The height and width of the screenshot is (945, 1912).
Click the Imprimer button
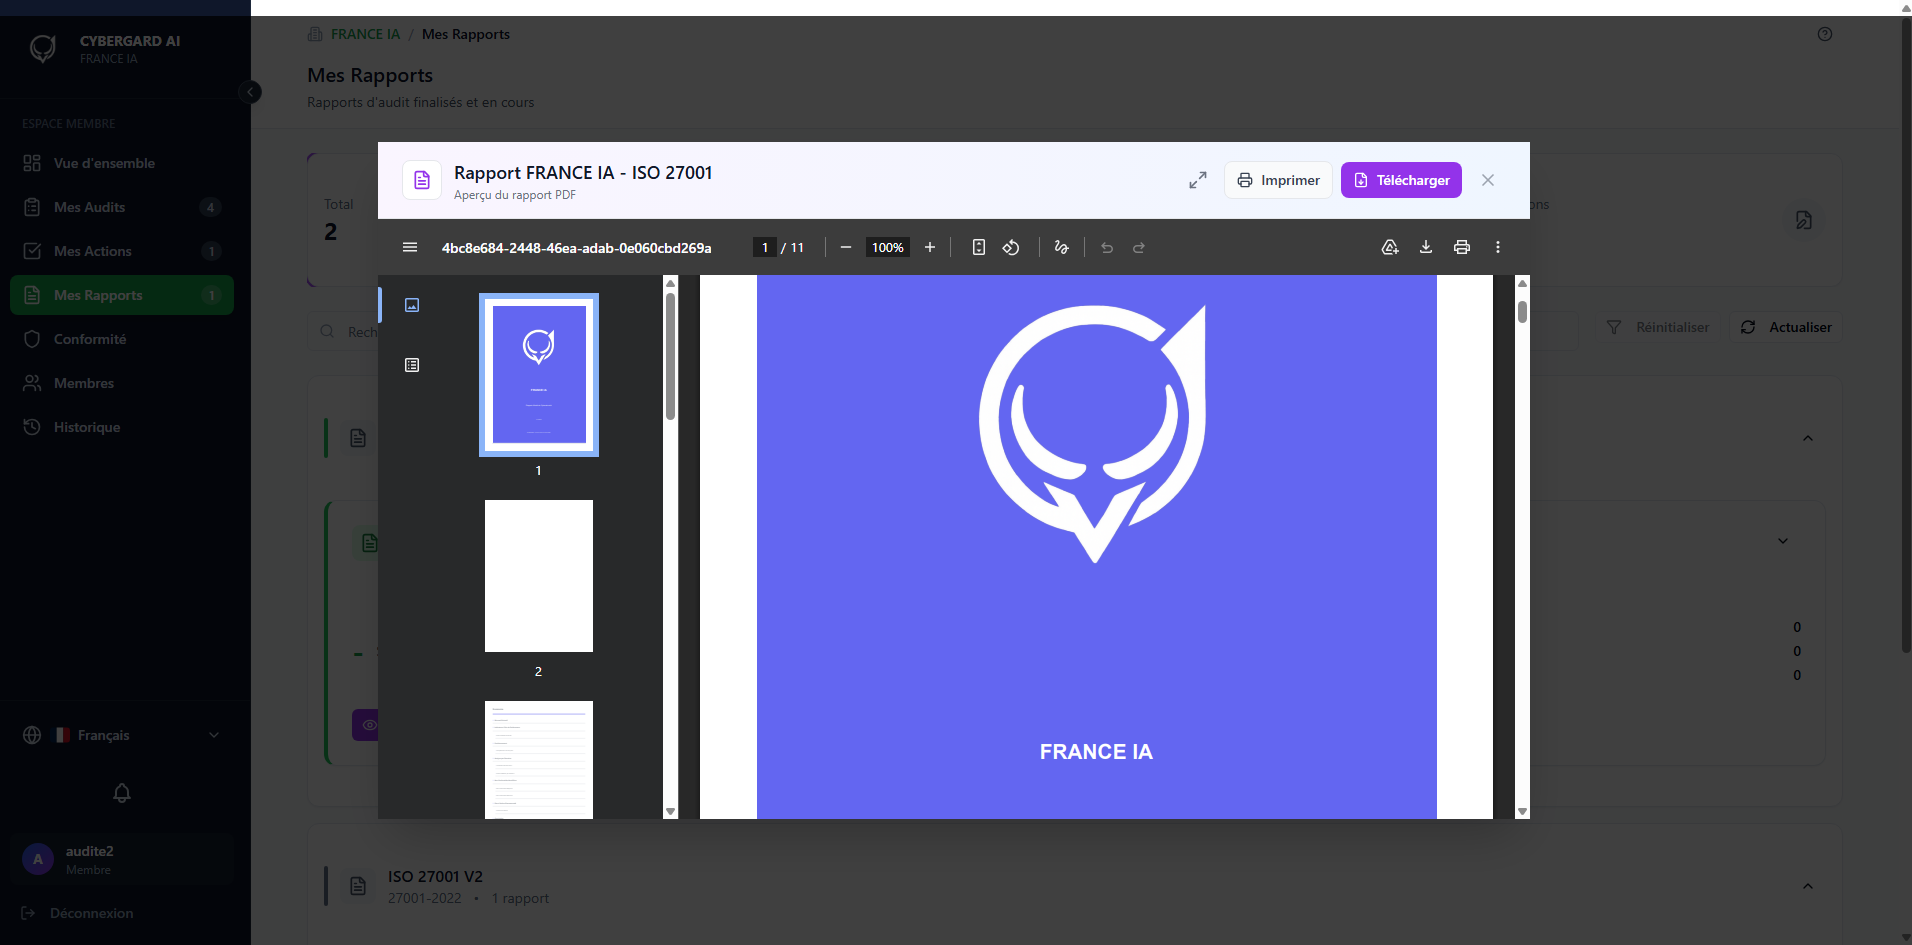(1278, 180)
